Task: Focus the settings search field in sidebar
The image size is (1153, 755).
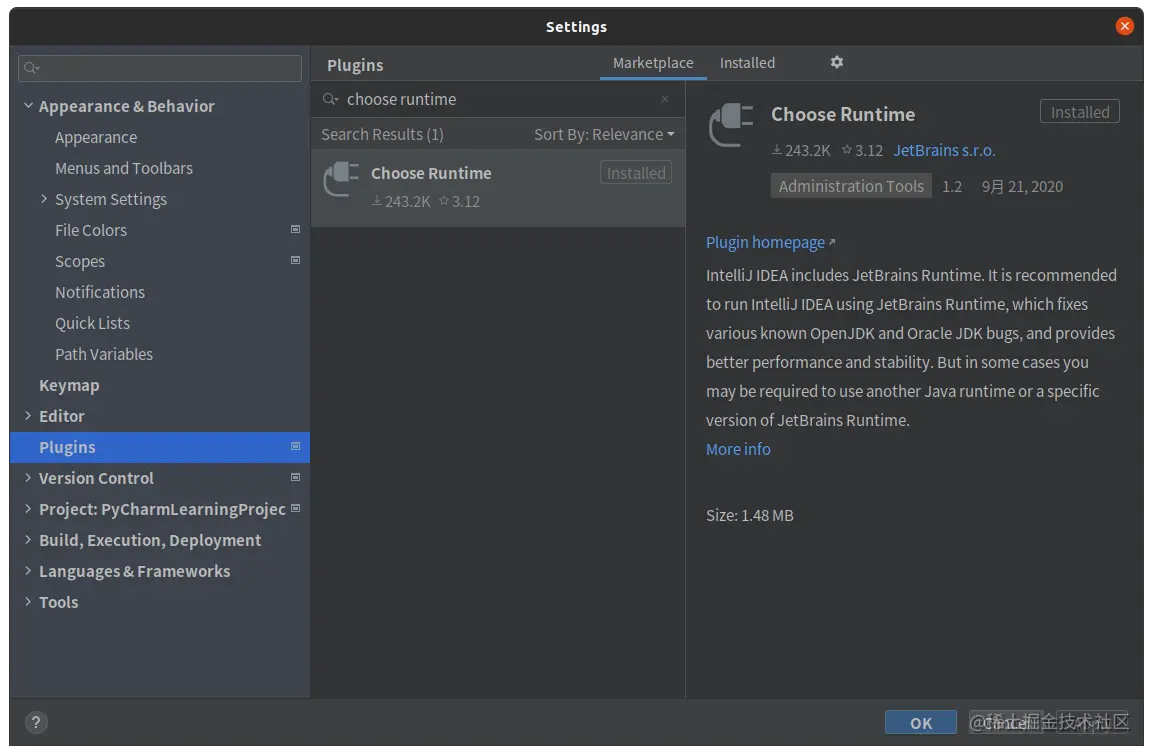Action: pos(160,68)
